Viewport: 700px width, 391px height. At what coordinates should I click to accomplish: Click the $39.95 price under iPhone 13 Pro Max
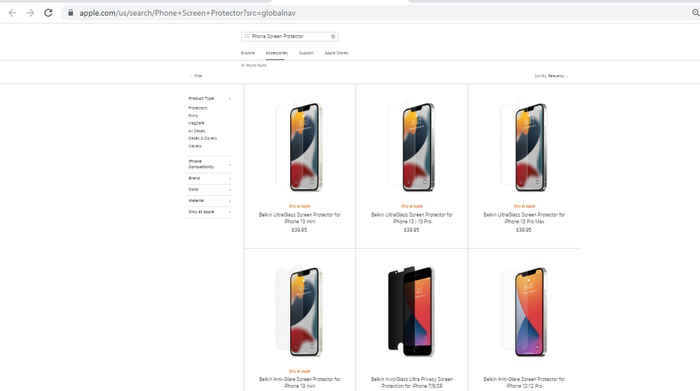pyautogui.click(x=524, y=230)
